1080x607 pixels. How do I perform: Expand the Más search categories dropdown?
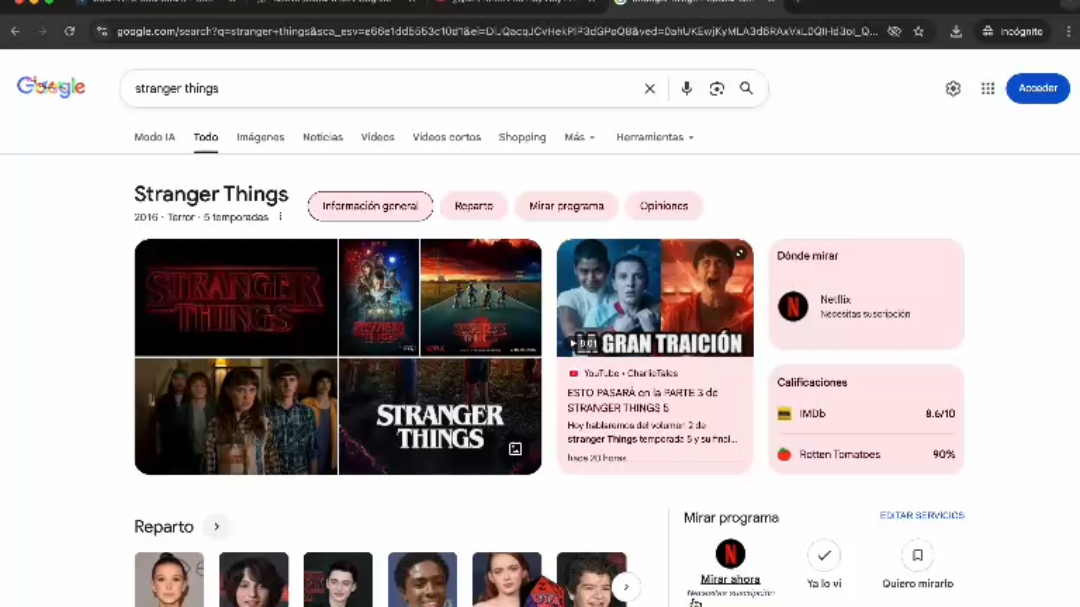(579, 137)
